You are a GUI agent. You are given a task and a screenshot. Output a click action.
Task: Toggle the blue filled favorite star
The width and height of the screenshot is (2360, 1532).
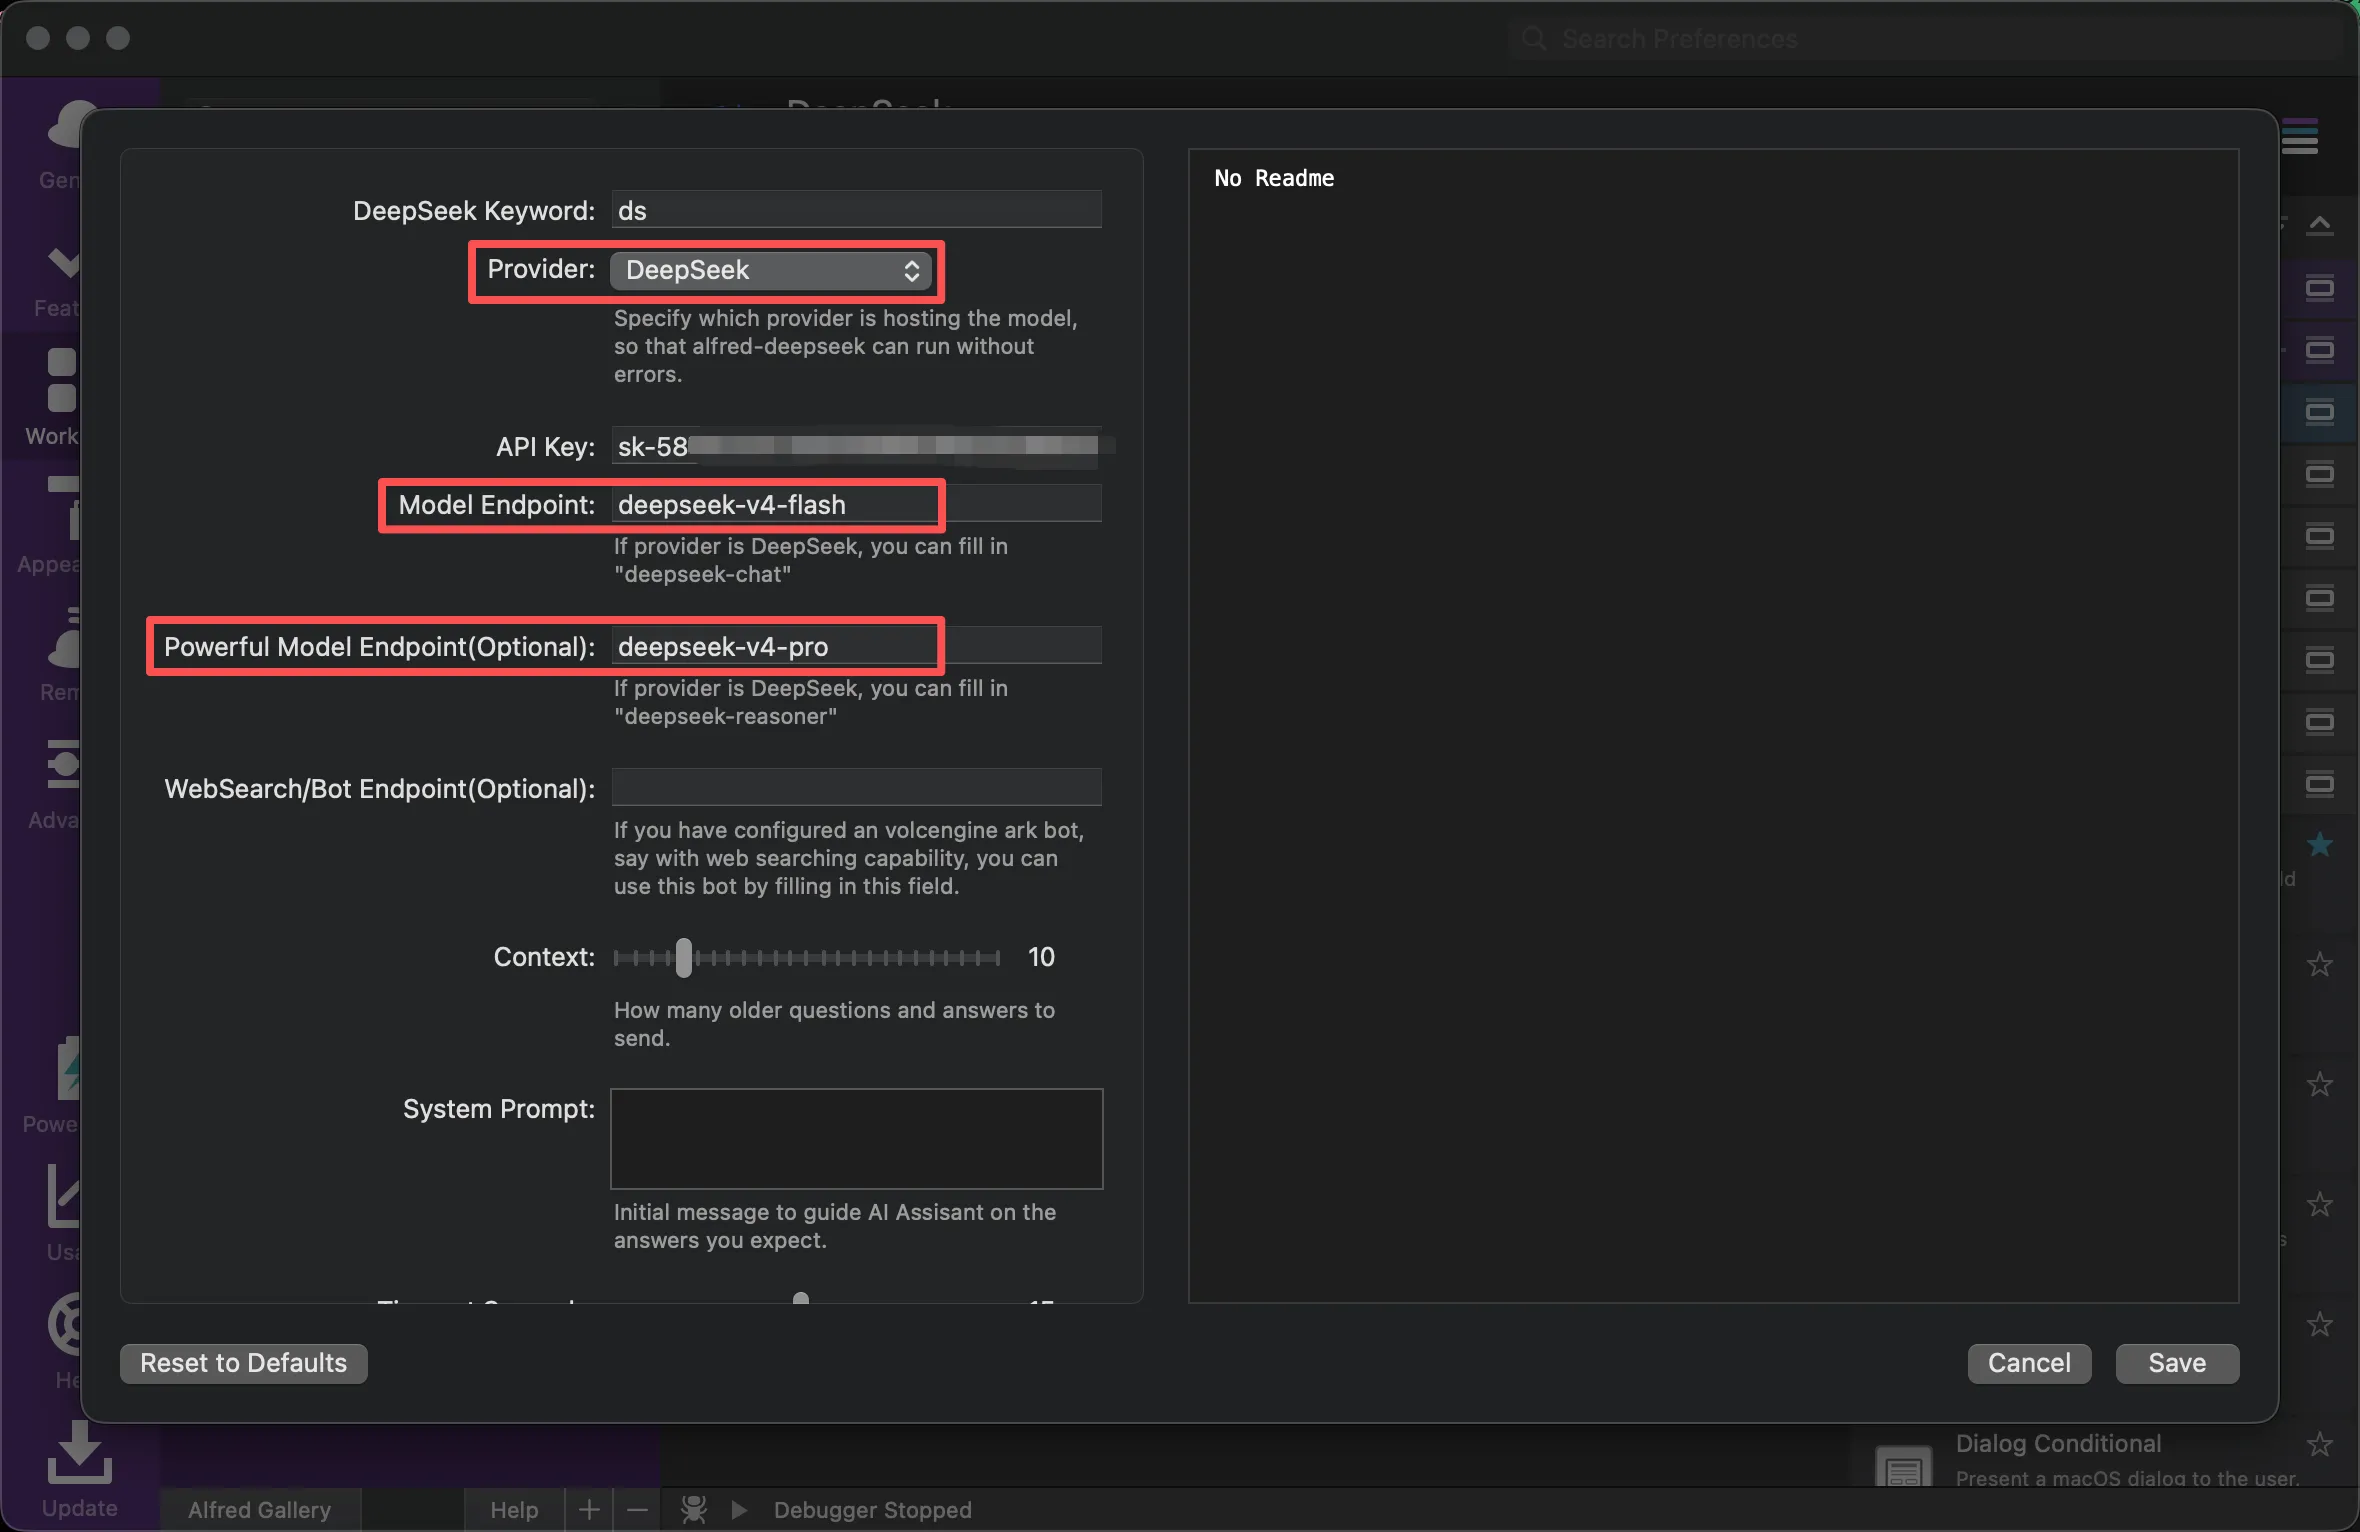click(x=2319, y=845)
